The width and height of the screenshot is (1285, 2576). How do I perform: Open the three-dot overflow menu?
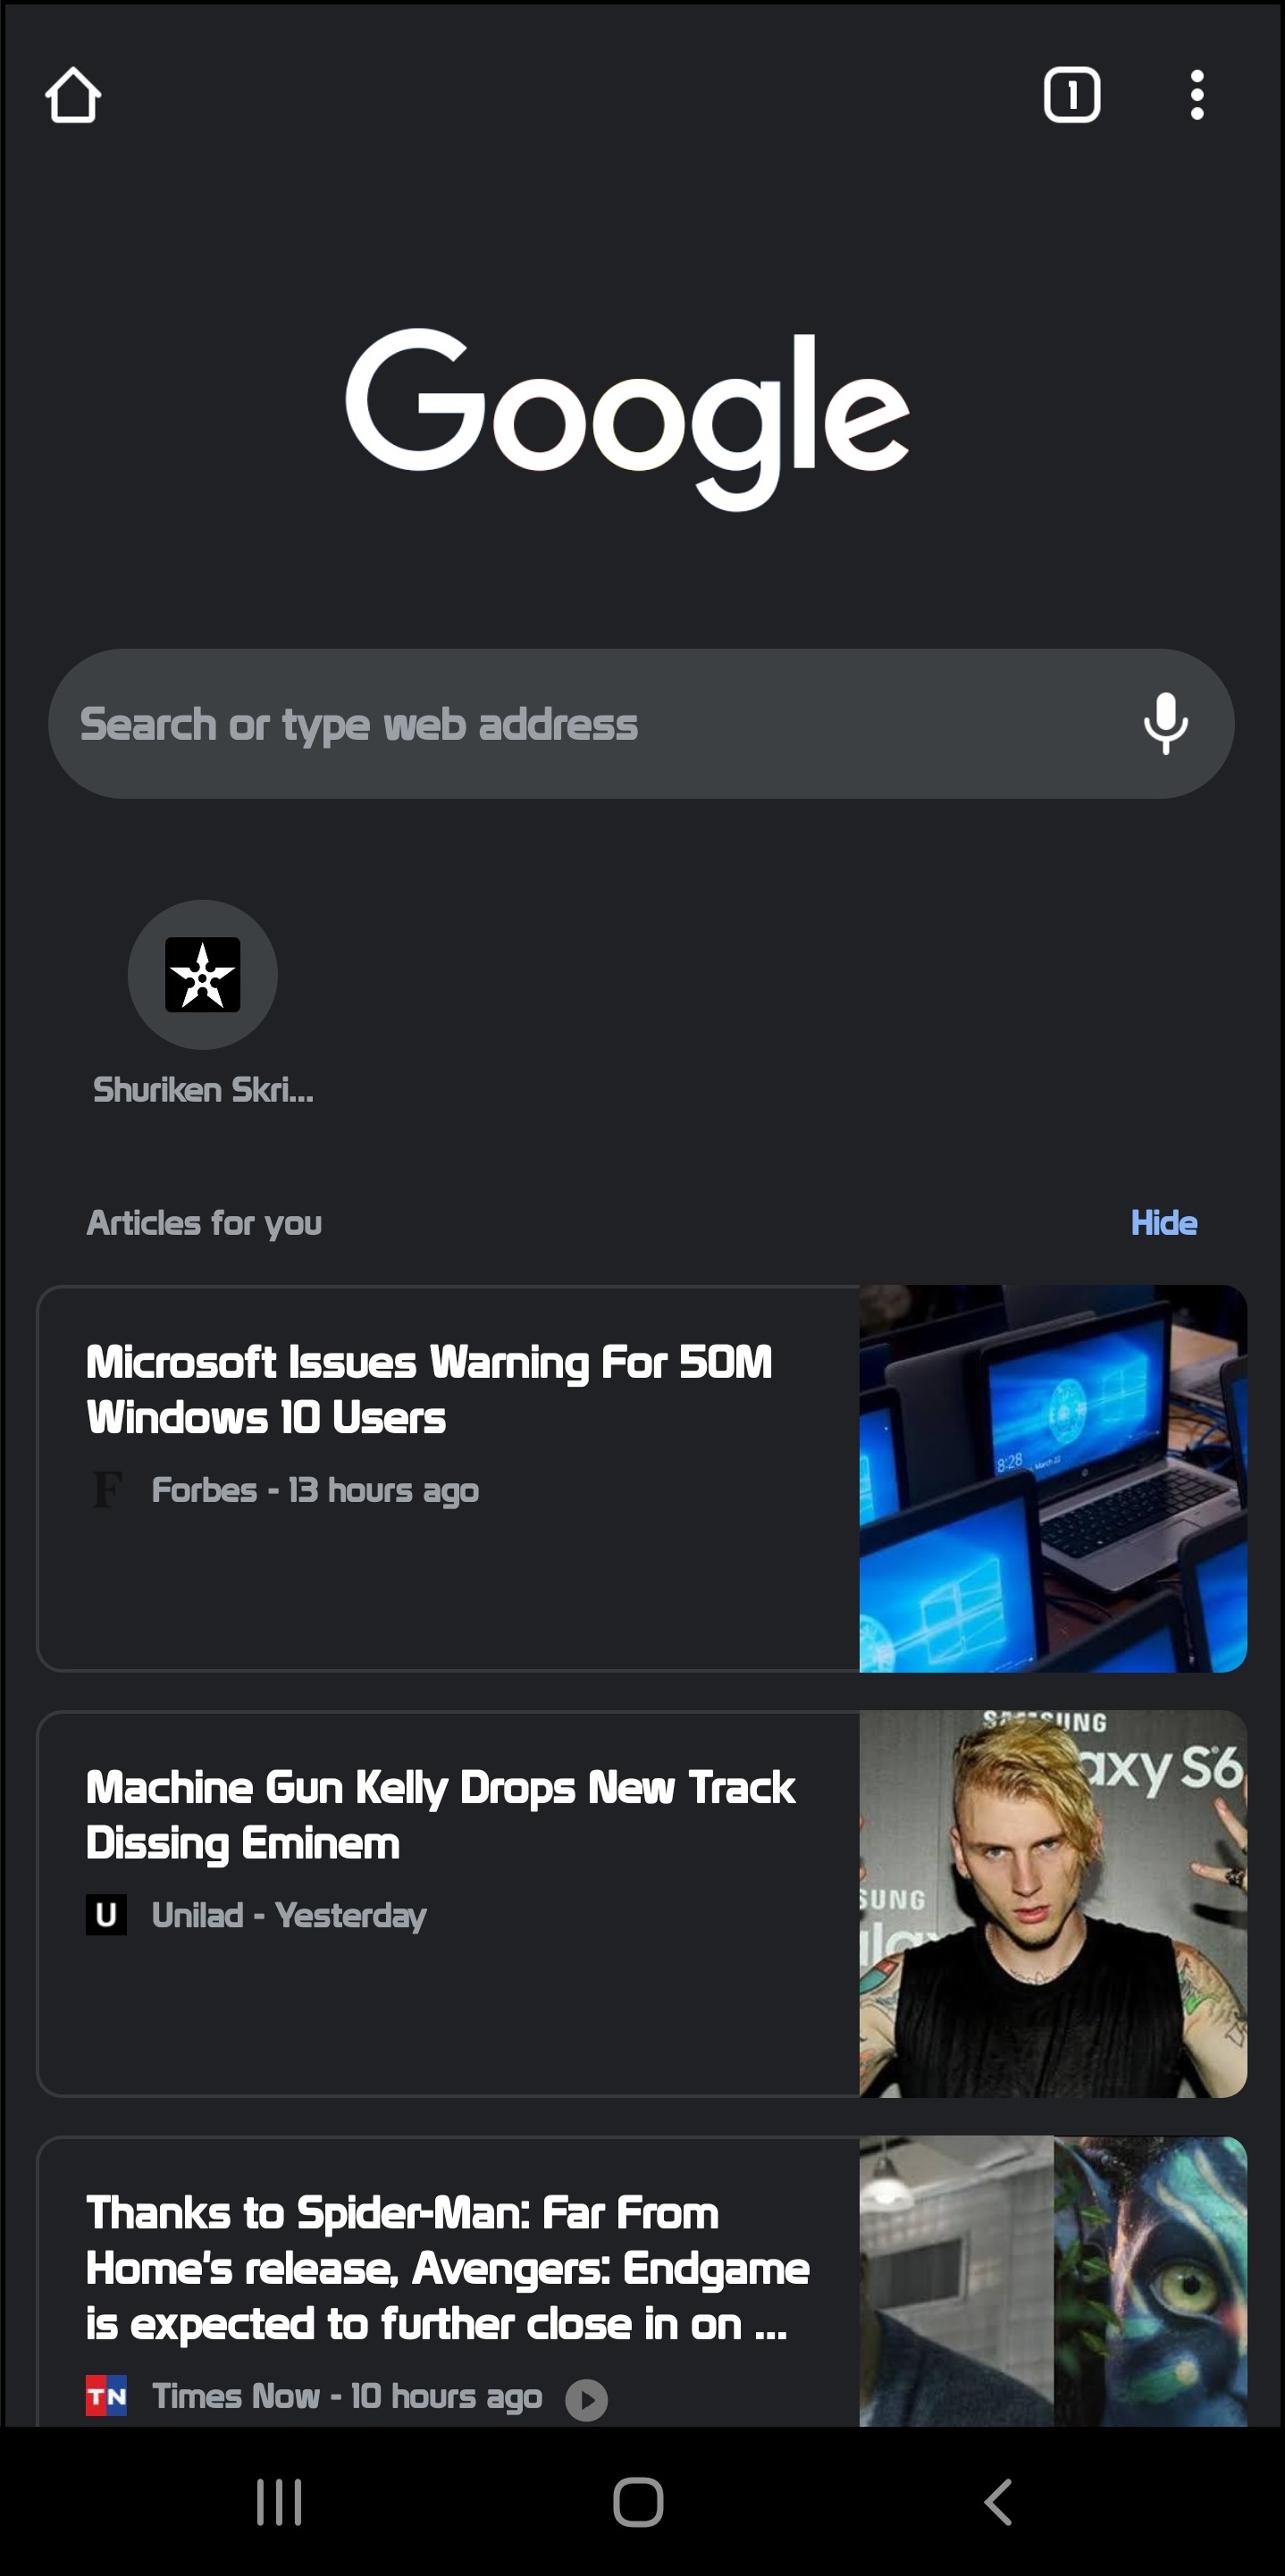(x=1196, y=96)
